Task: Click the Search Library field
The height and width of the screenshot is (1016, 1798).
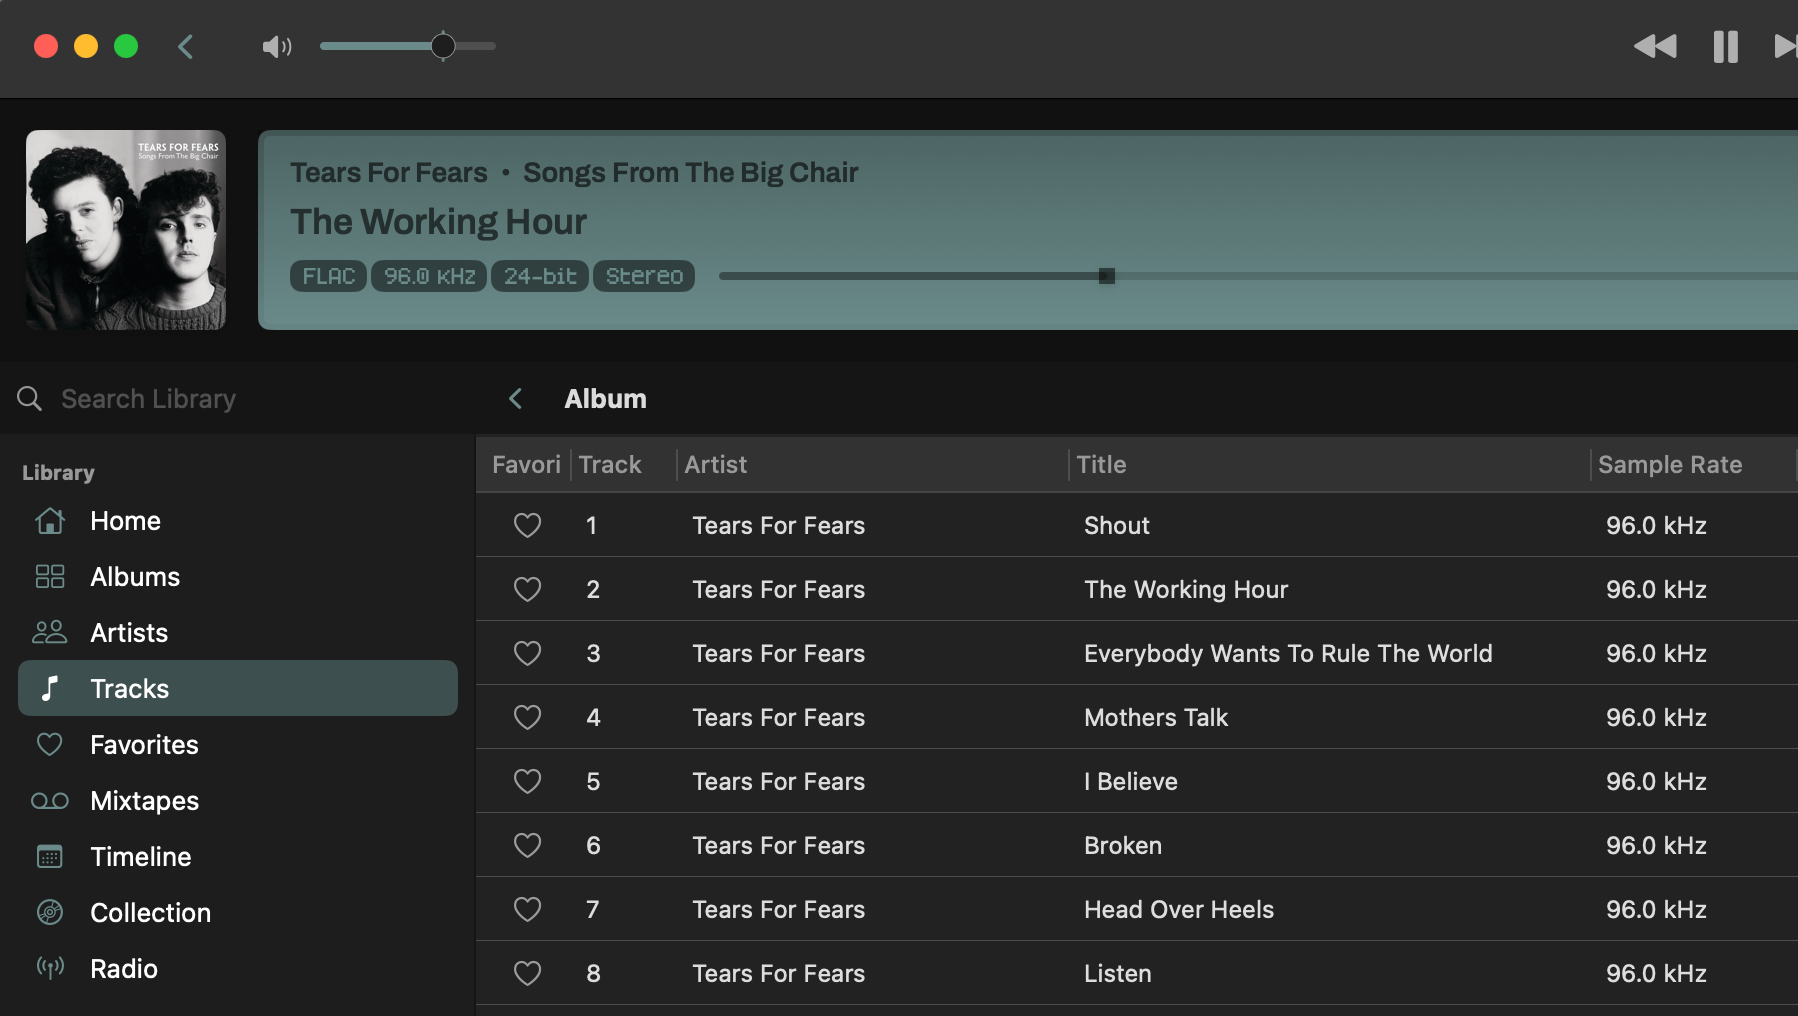Action: click(x=237, y=399)
